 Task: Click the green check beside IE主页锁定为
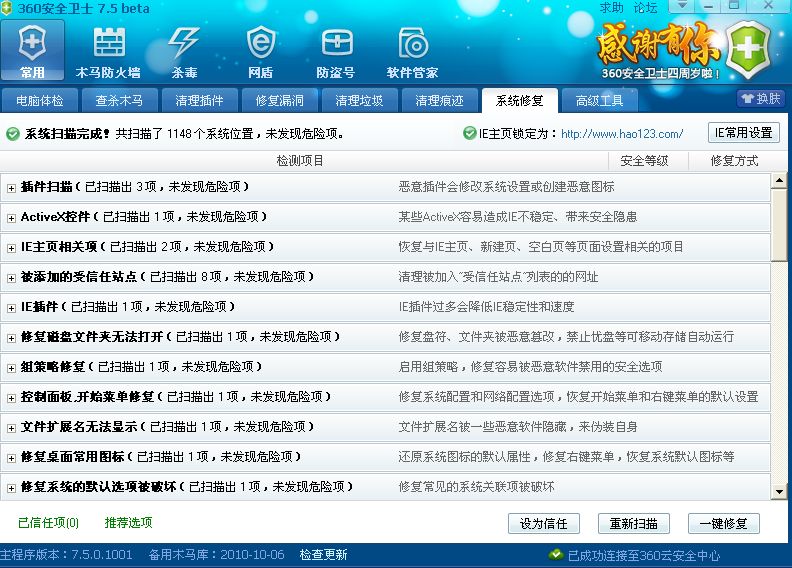[470, 133]
